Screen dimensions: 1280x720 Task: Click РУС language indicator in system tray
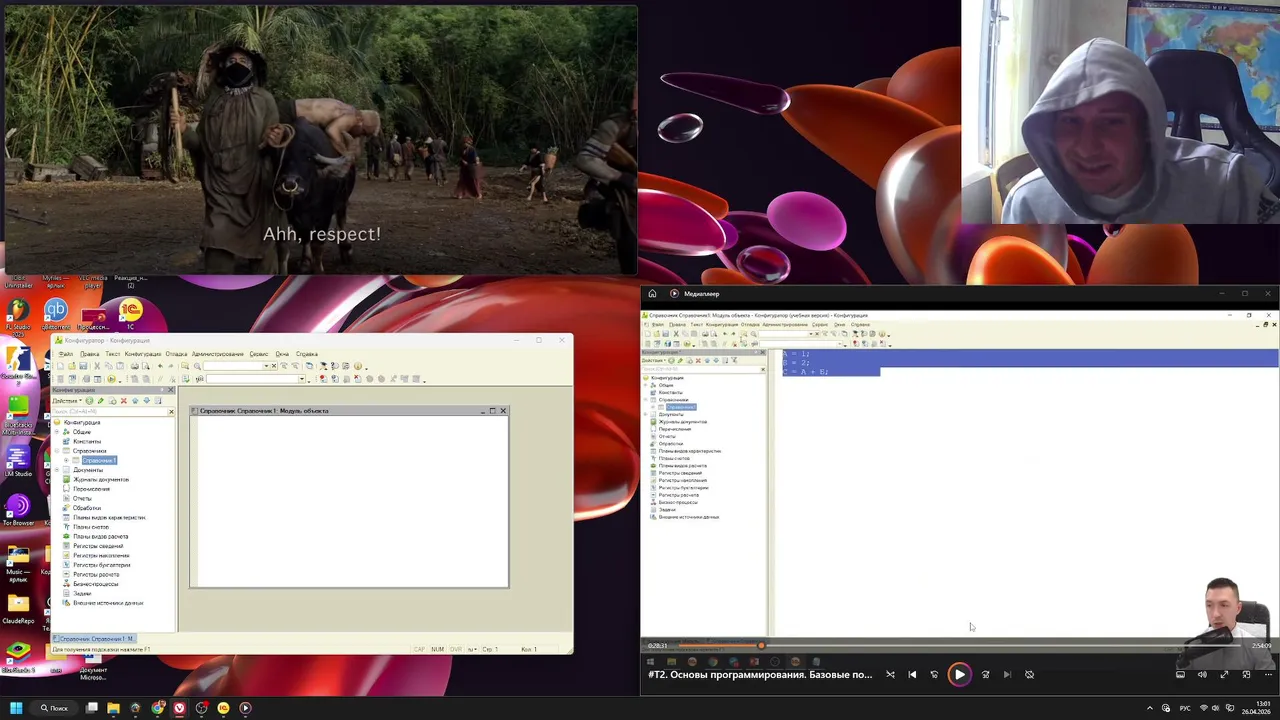[1186, 708]
